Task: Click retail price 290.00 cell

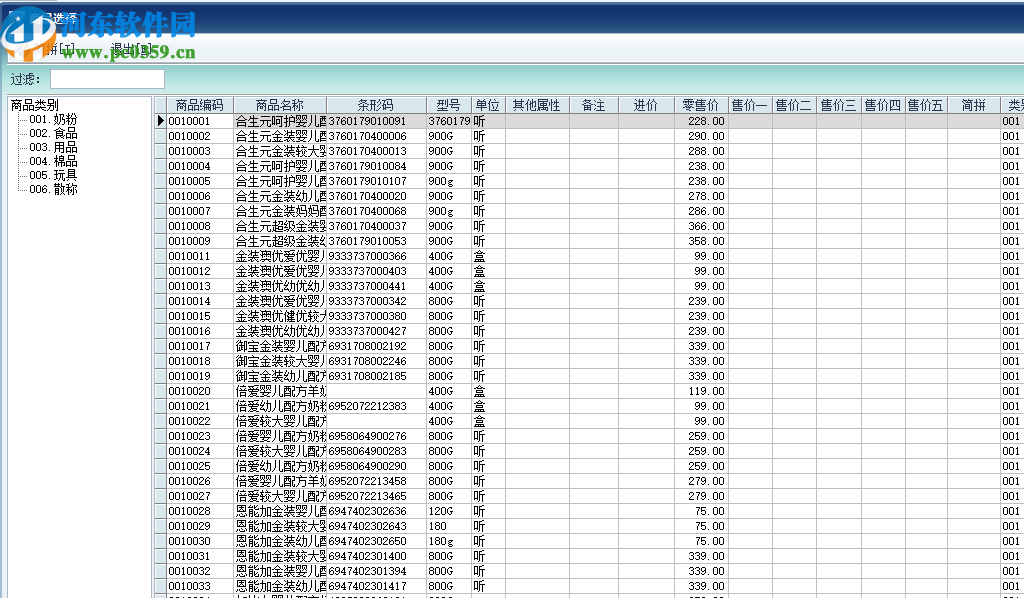Action: (701, 136)
